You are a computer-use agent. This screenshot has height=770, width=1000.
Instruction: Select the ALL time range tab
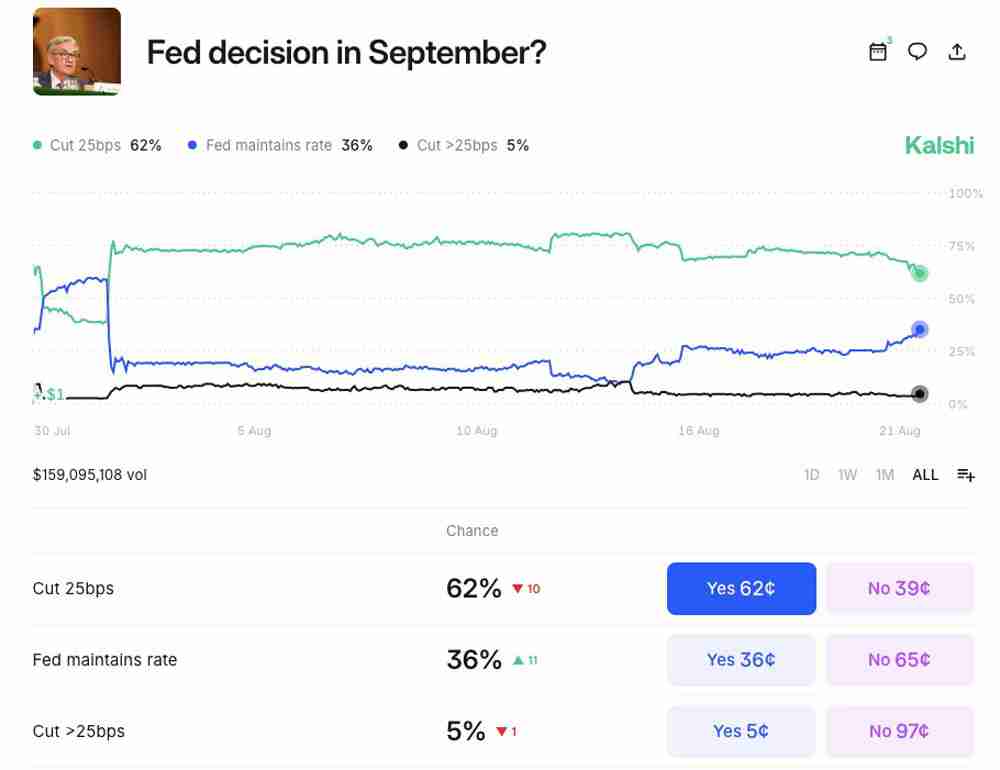click(x=925, y=475)
